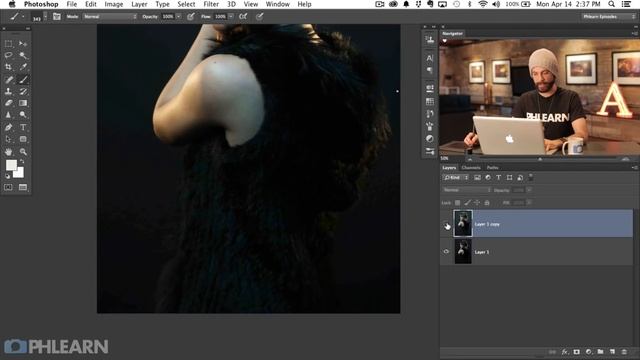Screen dimensions: 640x360
Task: Enable airbrush-style build-up
Action: [243, 17]
